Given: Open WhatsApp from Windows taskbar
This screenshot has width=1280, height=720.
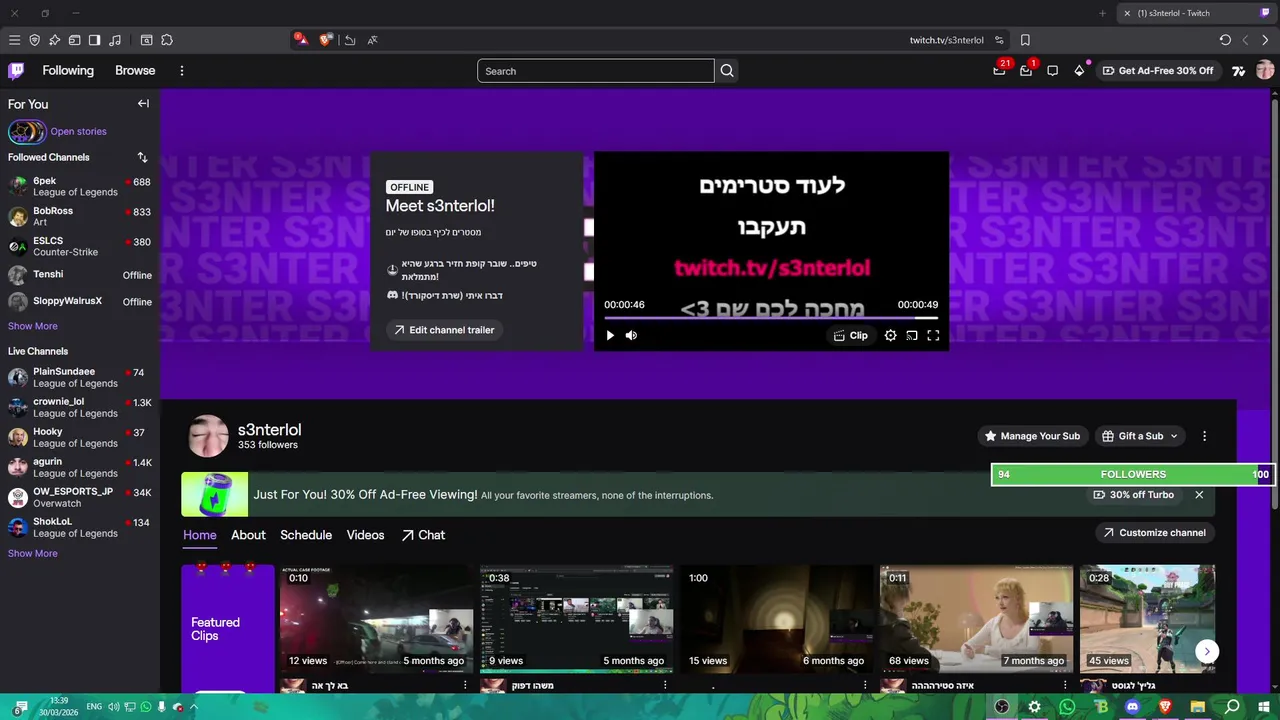Looking at the screenshot, I should pos(1067,707).
